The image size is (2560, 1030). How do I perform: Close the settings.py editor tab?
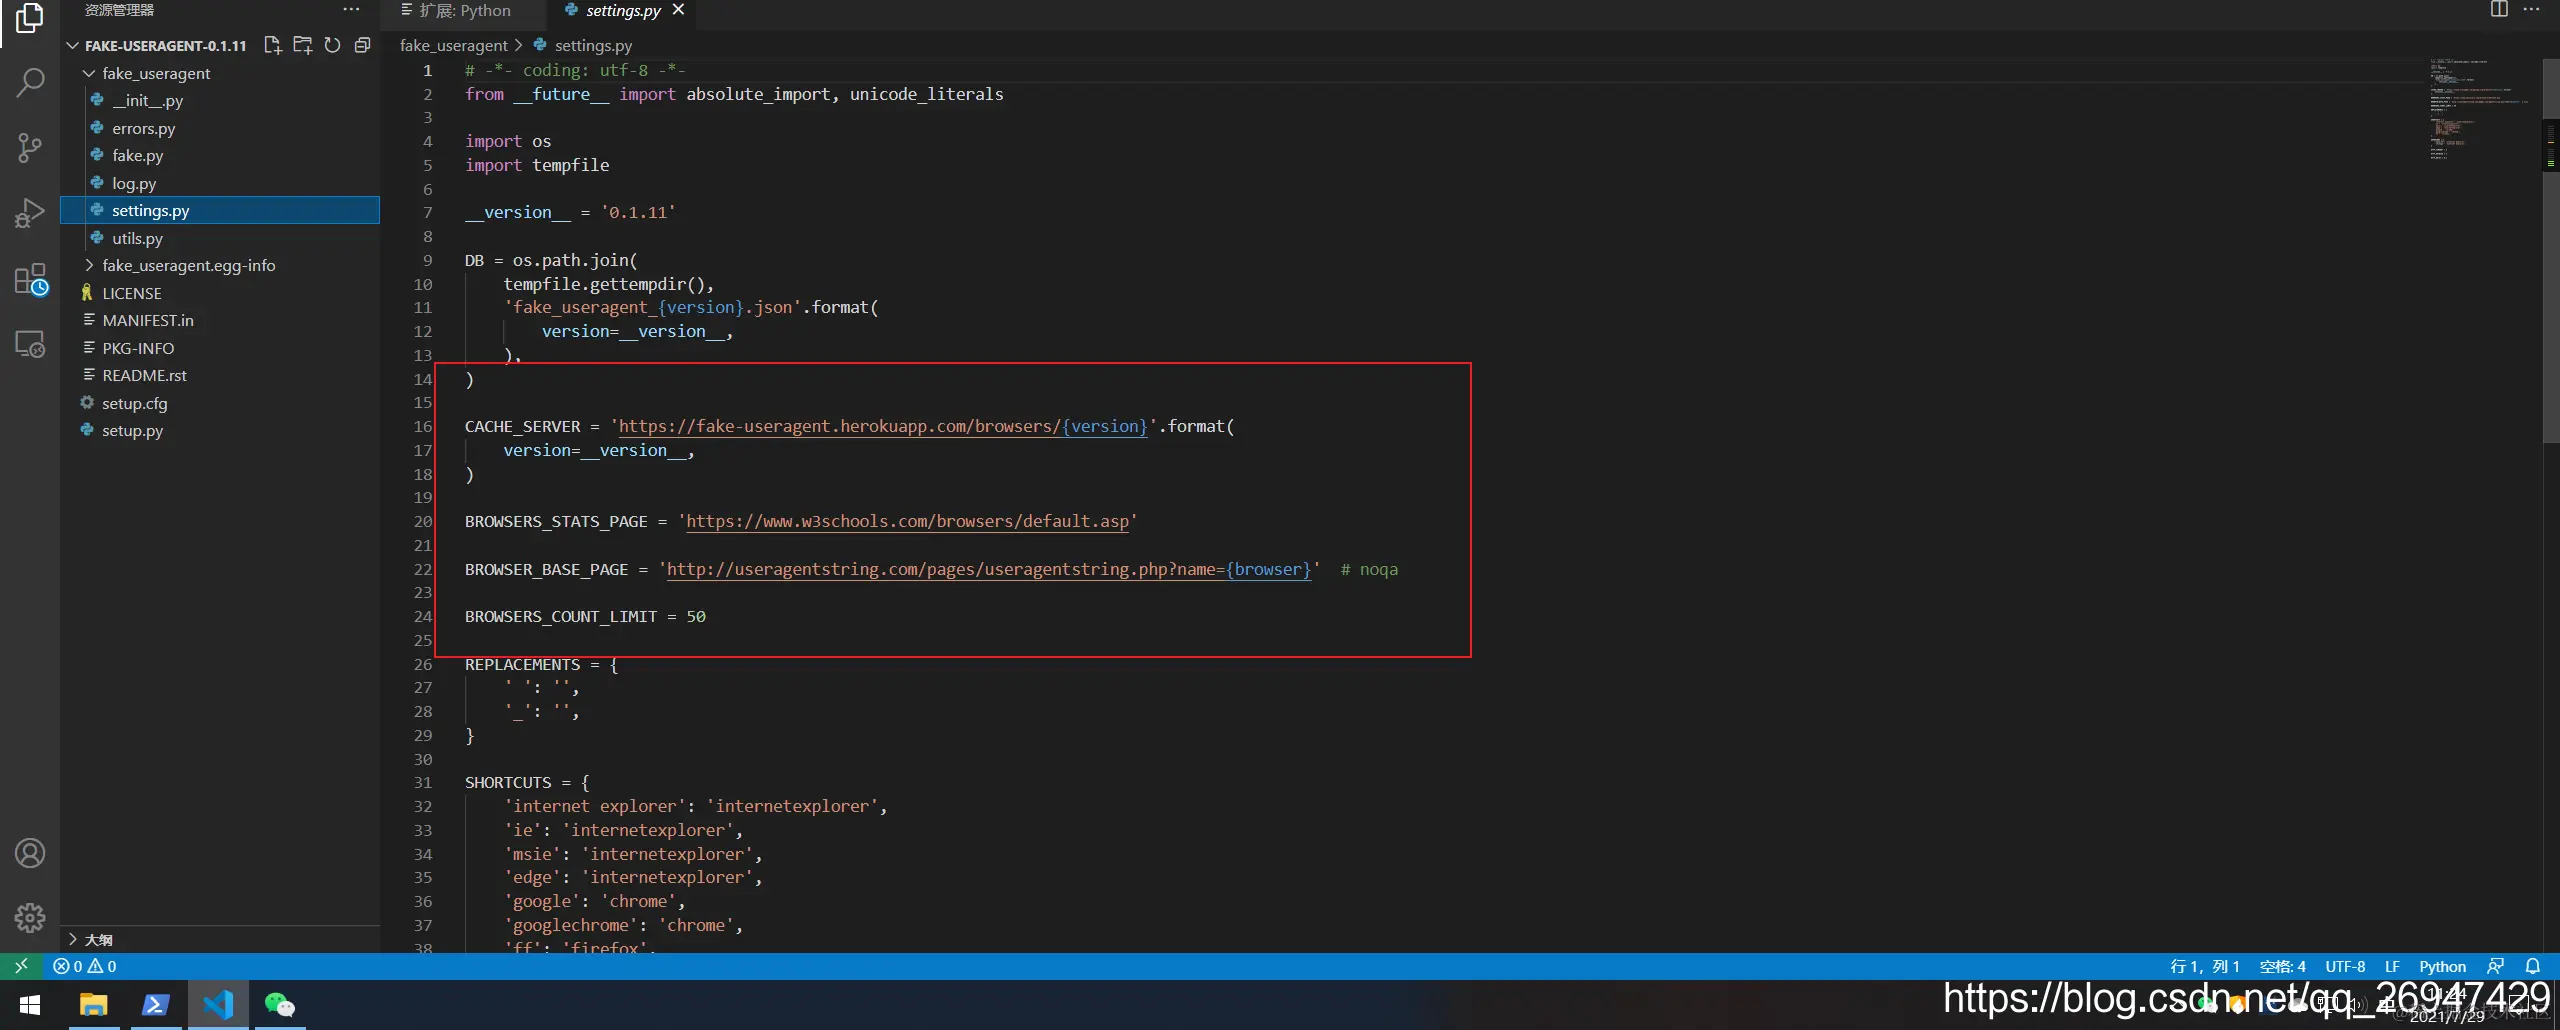pyautogui.click(x=678, y=10)
